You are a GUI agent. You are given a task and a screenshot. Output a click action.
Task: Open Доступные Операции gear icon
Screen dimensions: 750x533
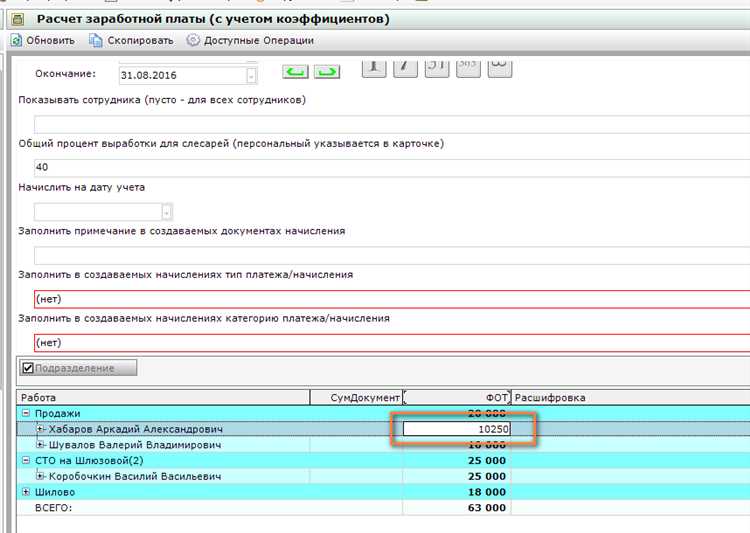tap(193, 40)
